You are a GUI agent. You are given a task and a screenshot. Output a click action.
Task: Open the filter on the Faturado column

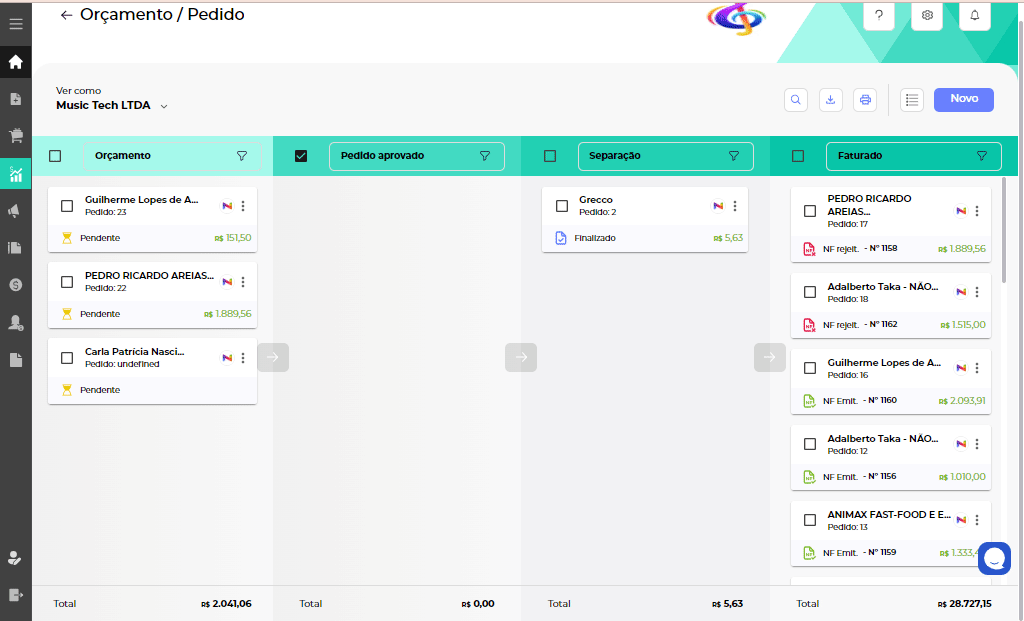981,156
